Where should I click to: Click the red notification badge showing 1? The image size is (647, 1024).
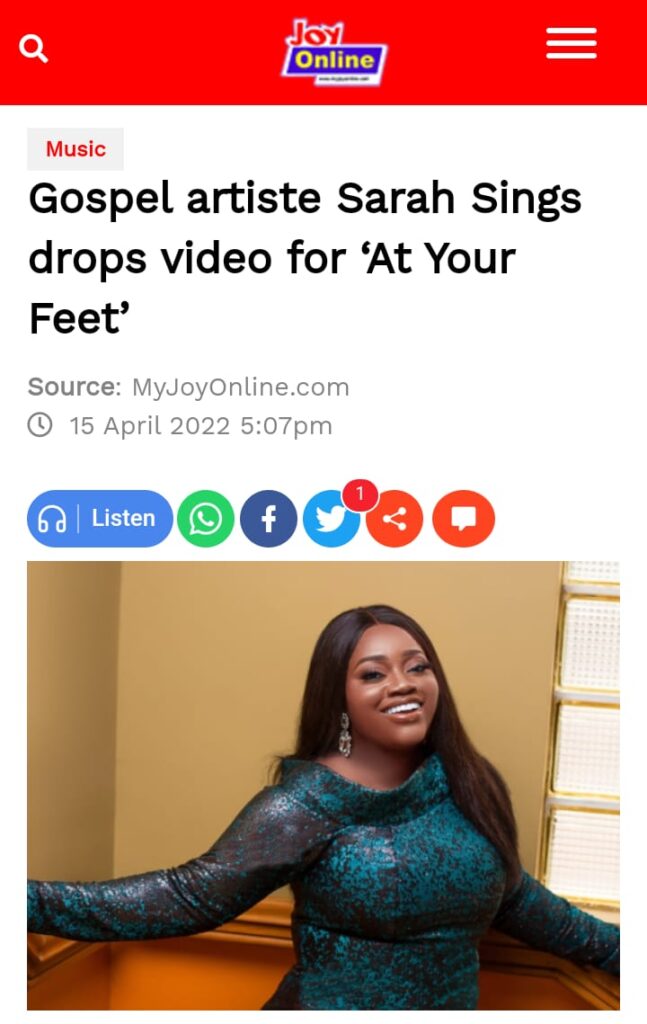click(x=360, y=495)
